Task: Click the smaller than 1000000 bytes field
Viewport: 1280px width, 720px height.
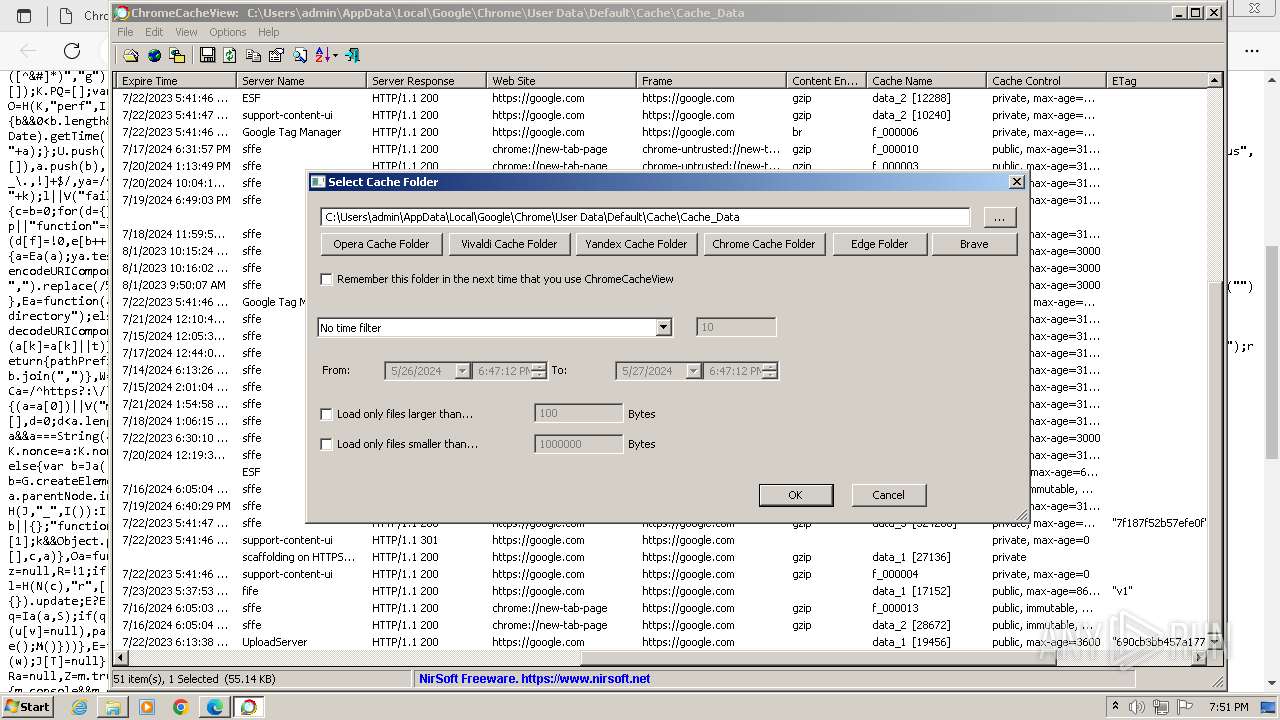Action: tap(578, 444)
